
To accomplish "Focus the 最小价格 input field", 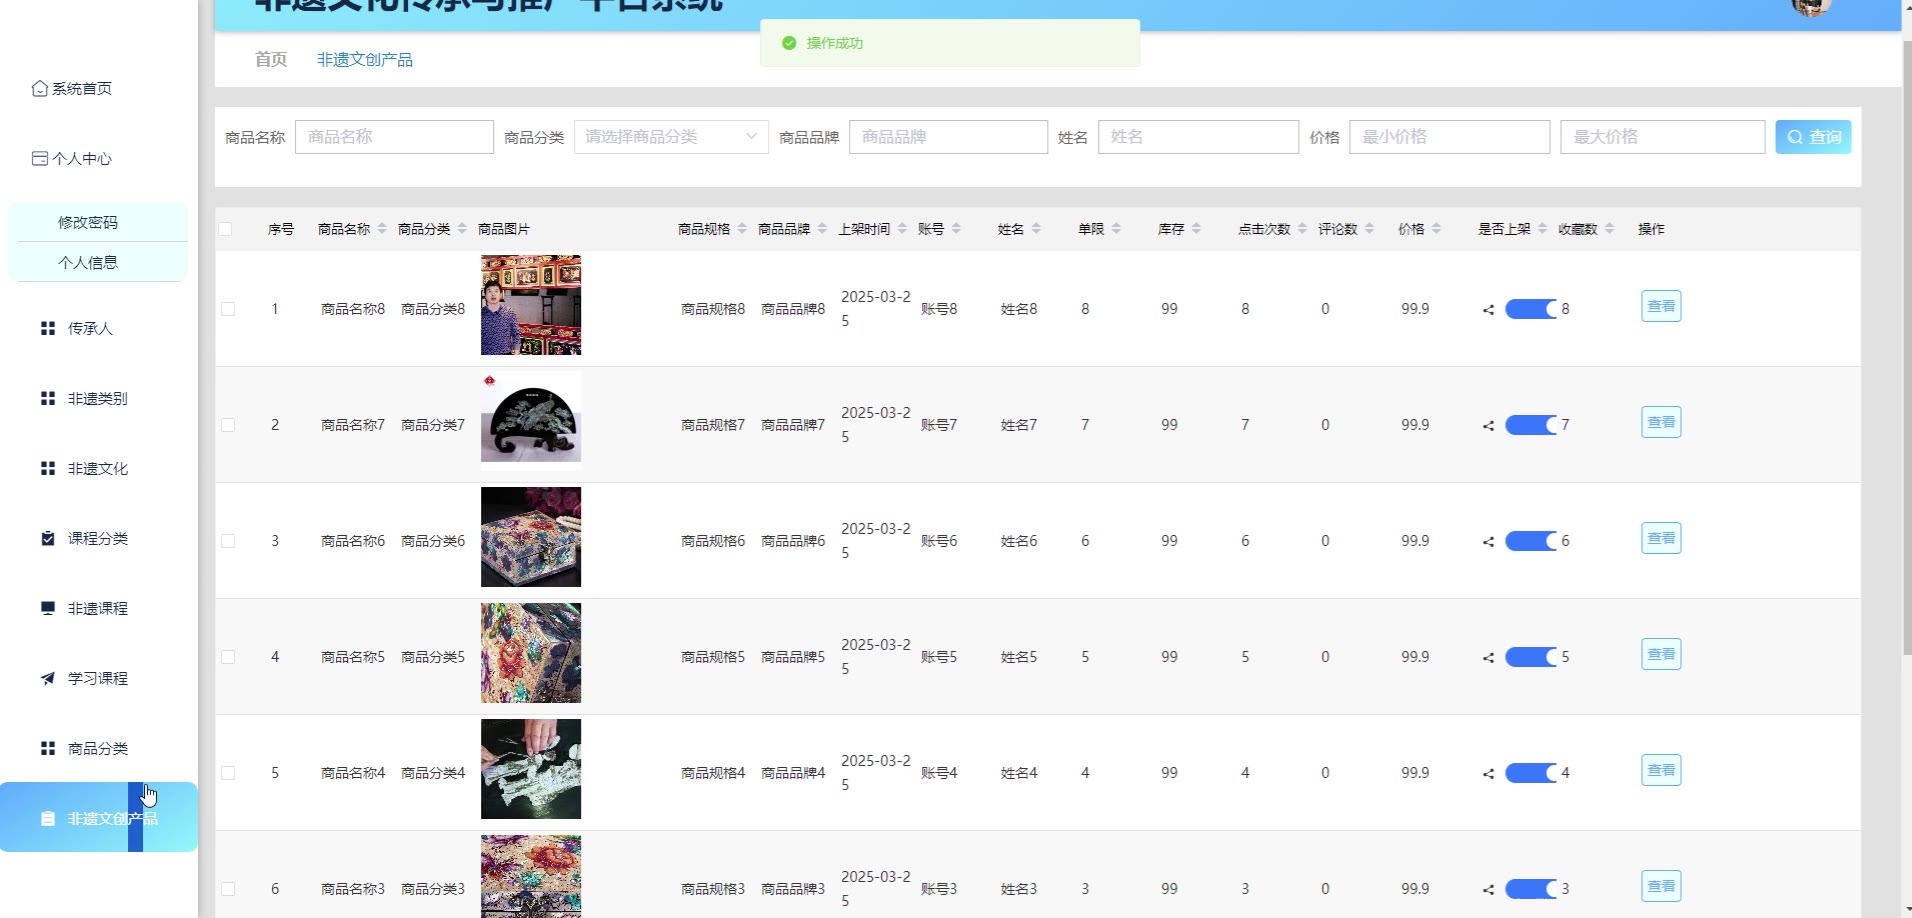I will [1449, 137].
